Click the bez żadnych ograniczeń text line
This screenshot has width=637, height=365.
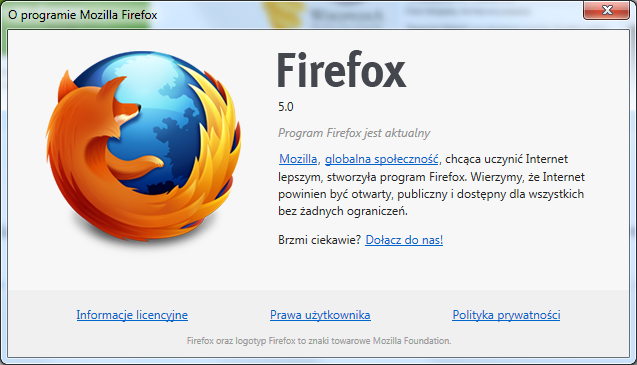point(343,211)
